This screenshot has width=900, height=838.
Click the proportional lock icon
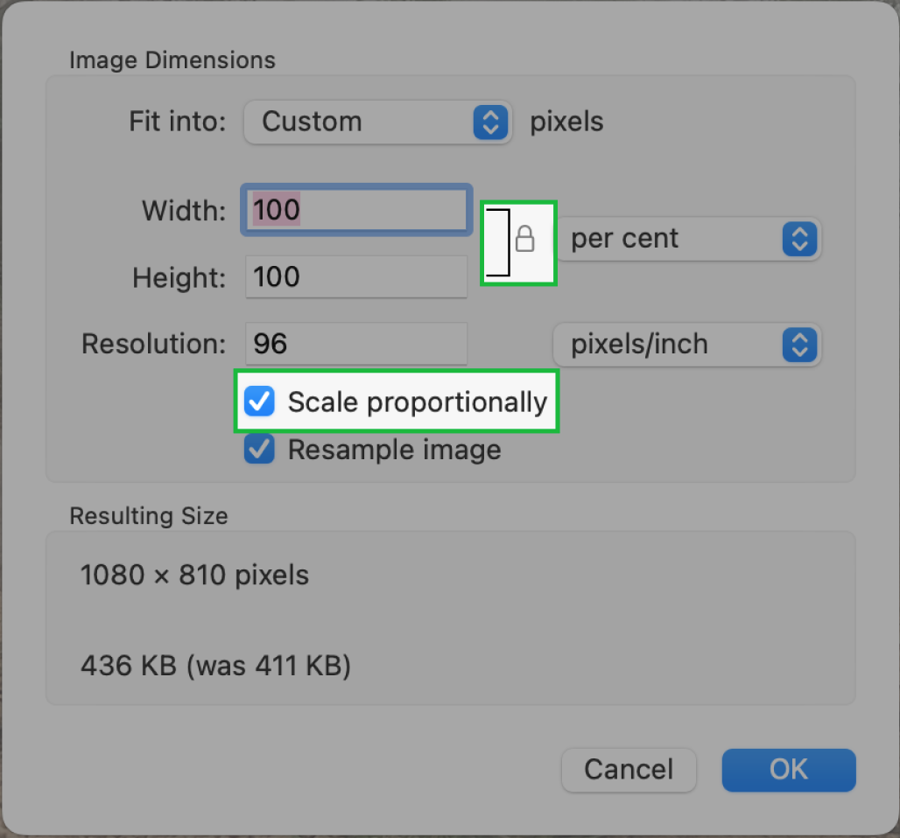pyautogui.click(x=525, y=239)
